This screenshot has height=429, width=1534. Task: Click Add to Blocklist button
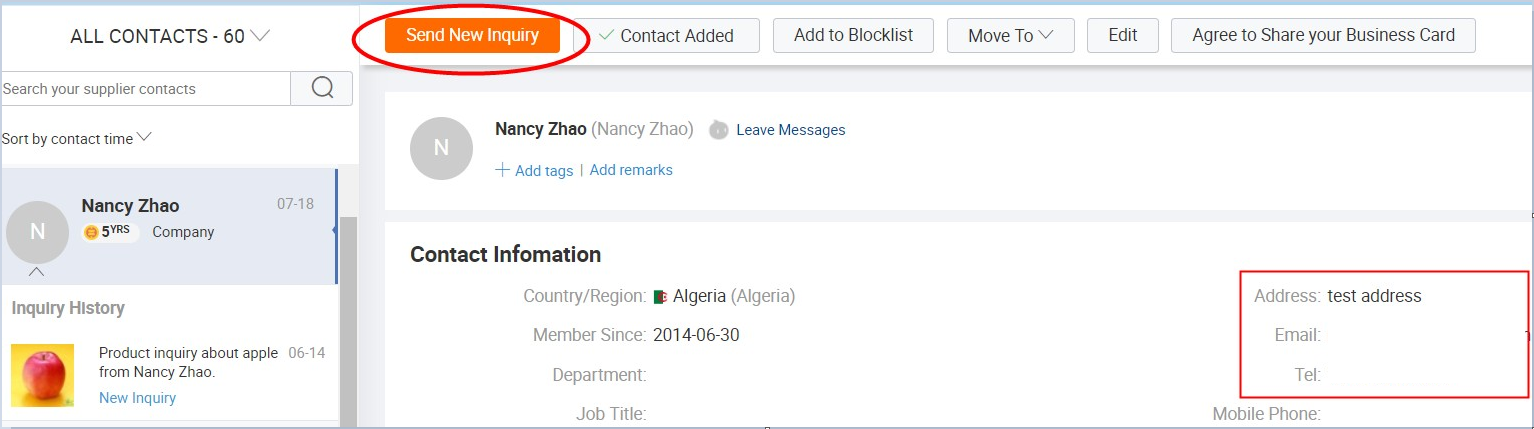pyautogui.click(x=853, y=36)
